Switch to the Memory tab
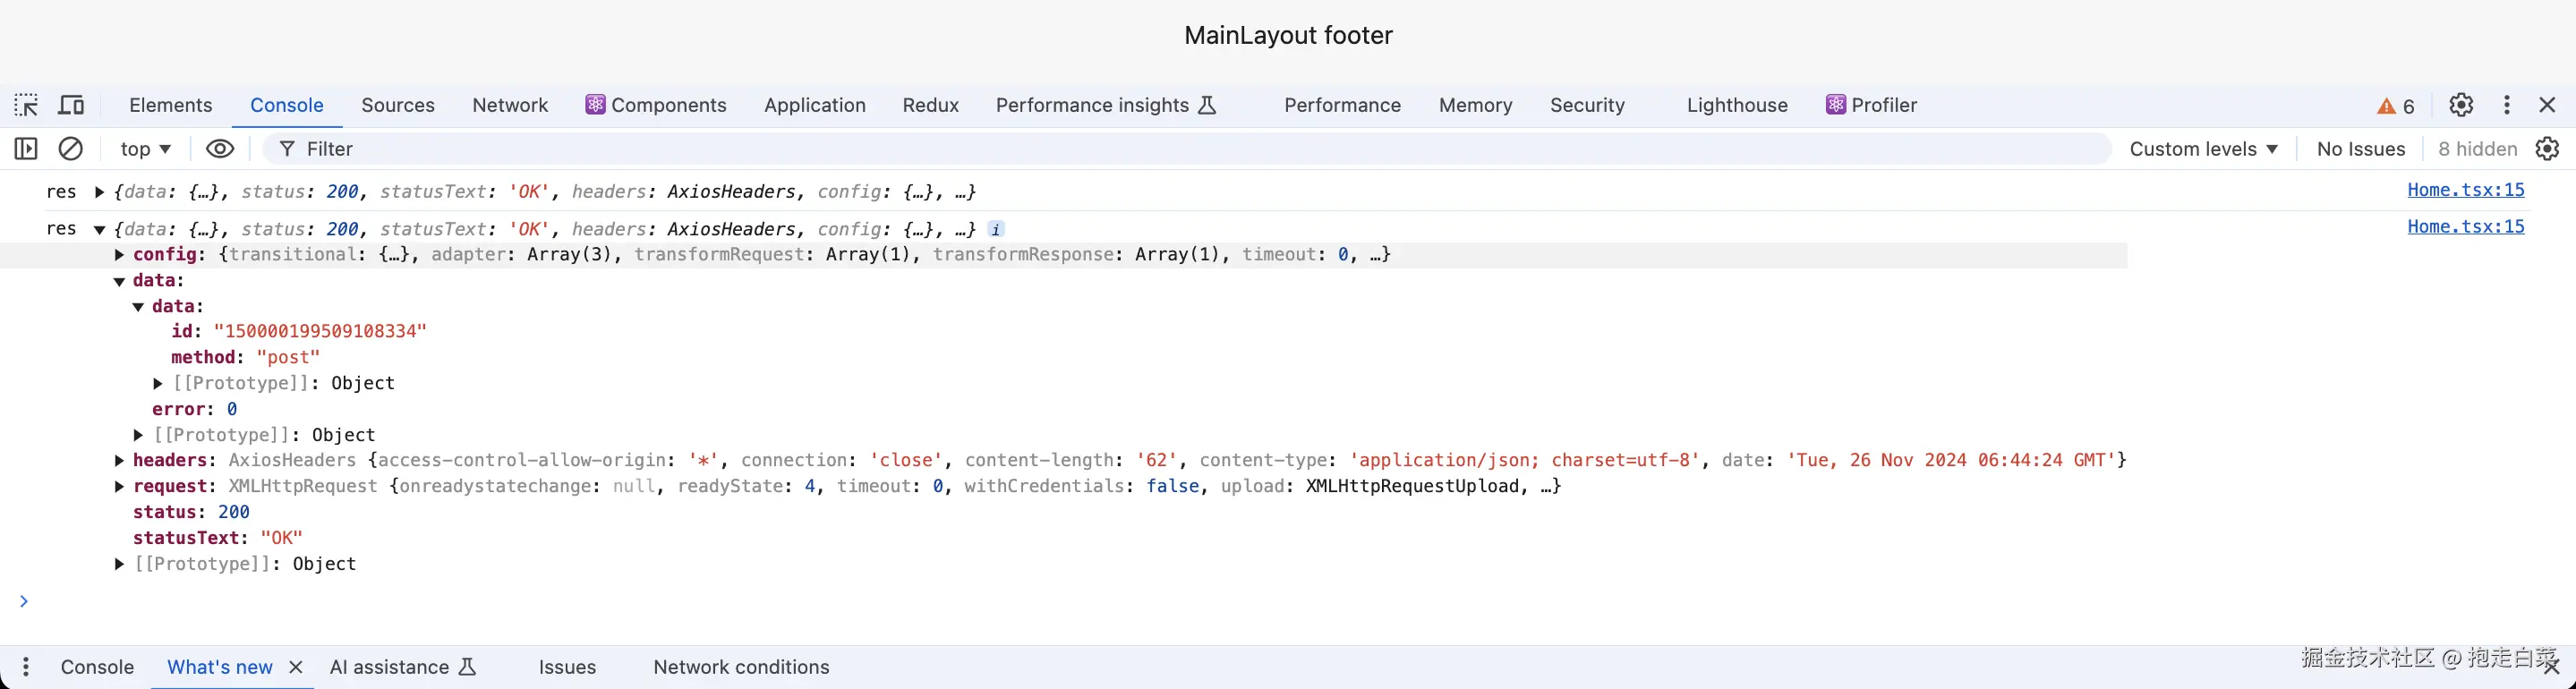The width and height of the screenshot is (2576, 689). click(1475, 105)
